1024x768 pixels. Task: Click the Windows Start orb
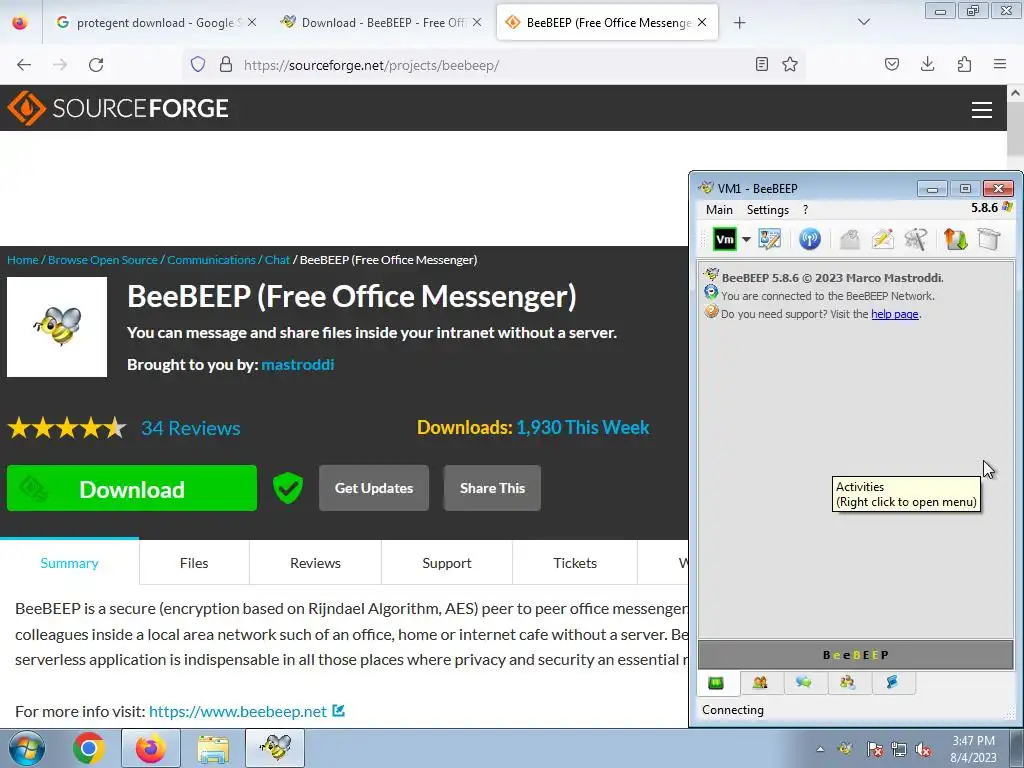27,748
